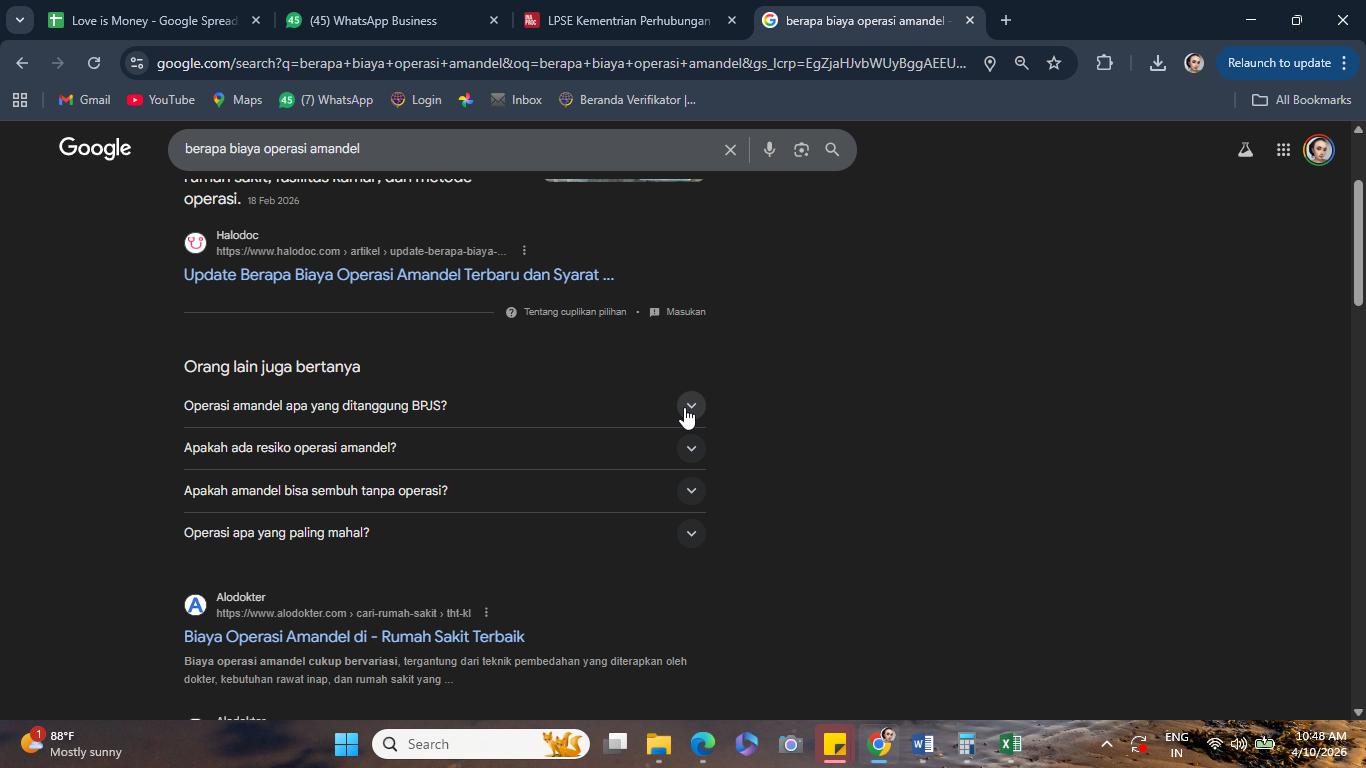Search by image with Google Lens
This screenshot has width=1366, height=768.
pyautogui.click(x=801, y=150)
